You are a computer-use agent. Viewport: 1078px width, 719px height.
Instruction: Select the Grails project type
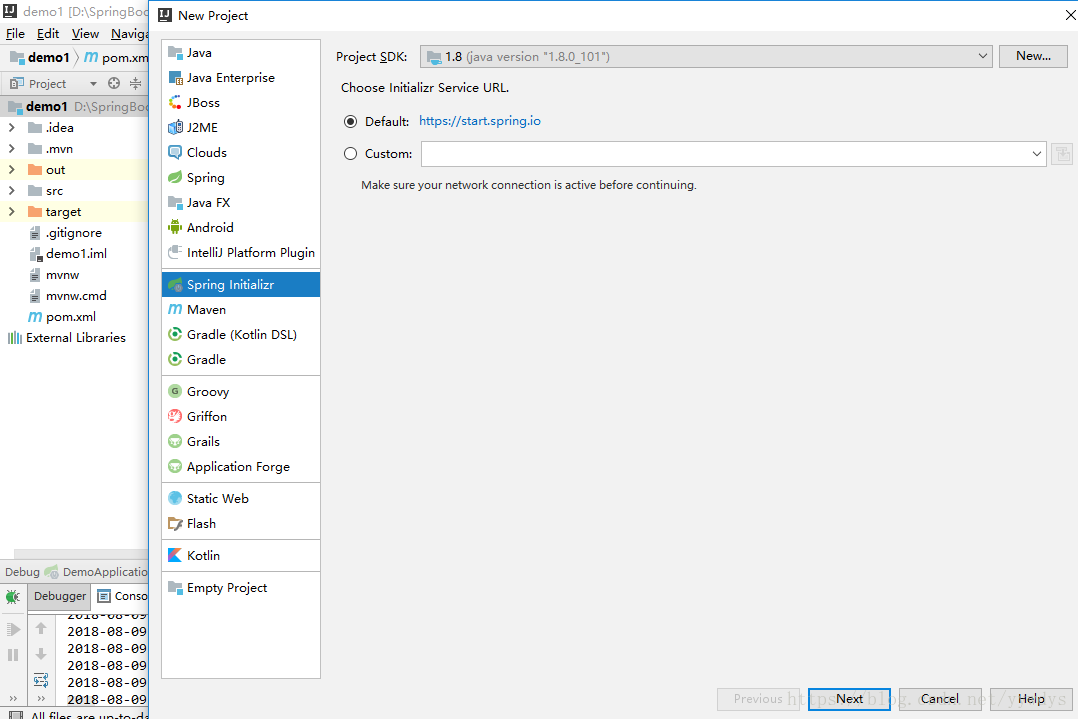(202, 441)
